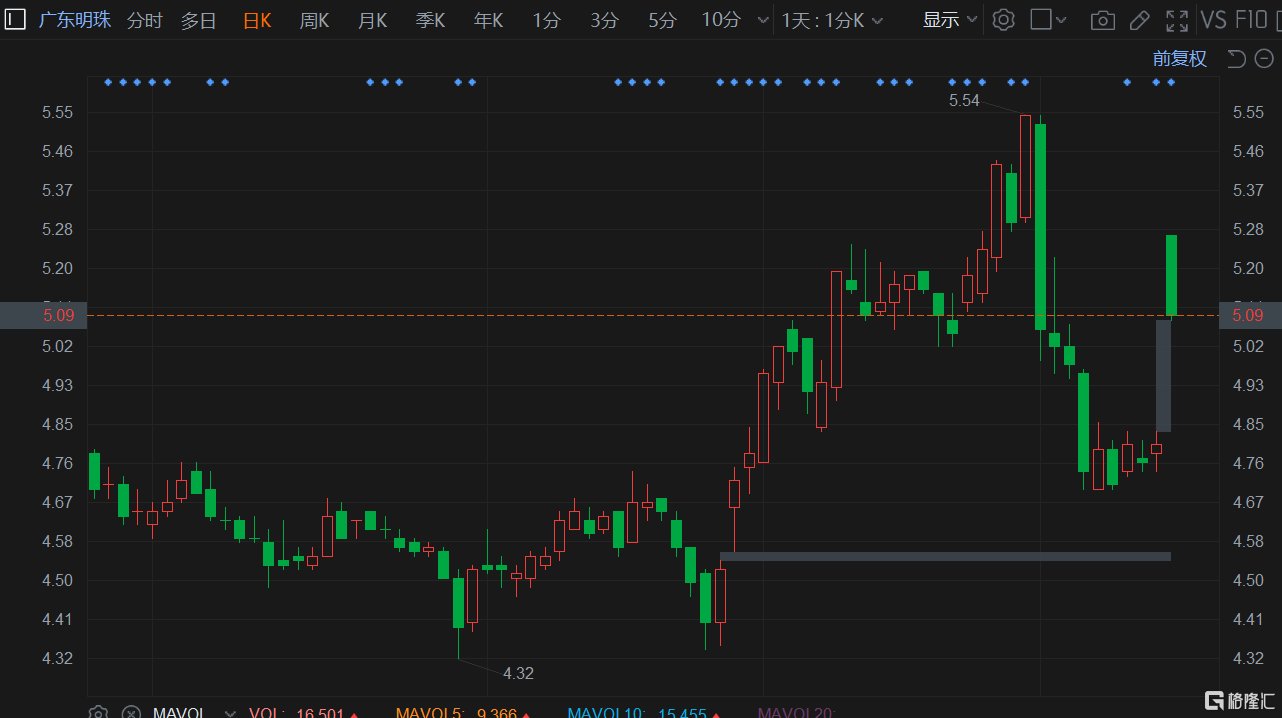Click the layout square icon

pyautogui.click(x=1041, y=20)
